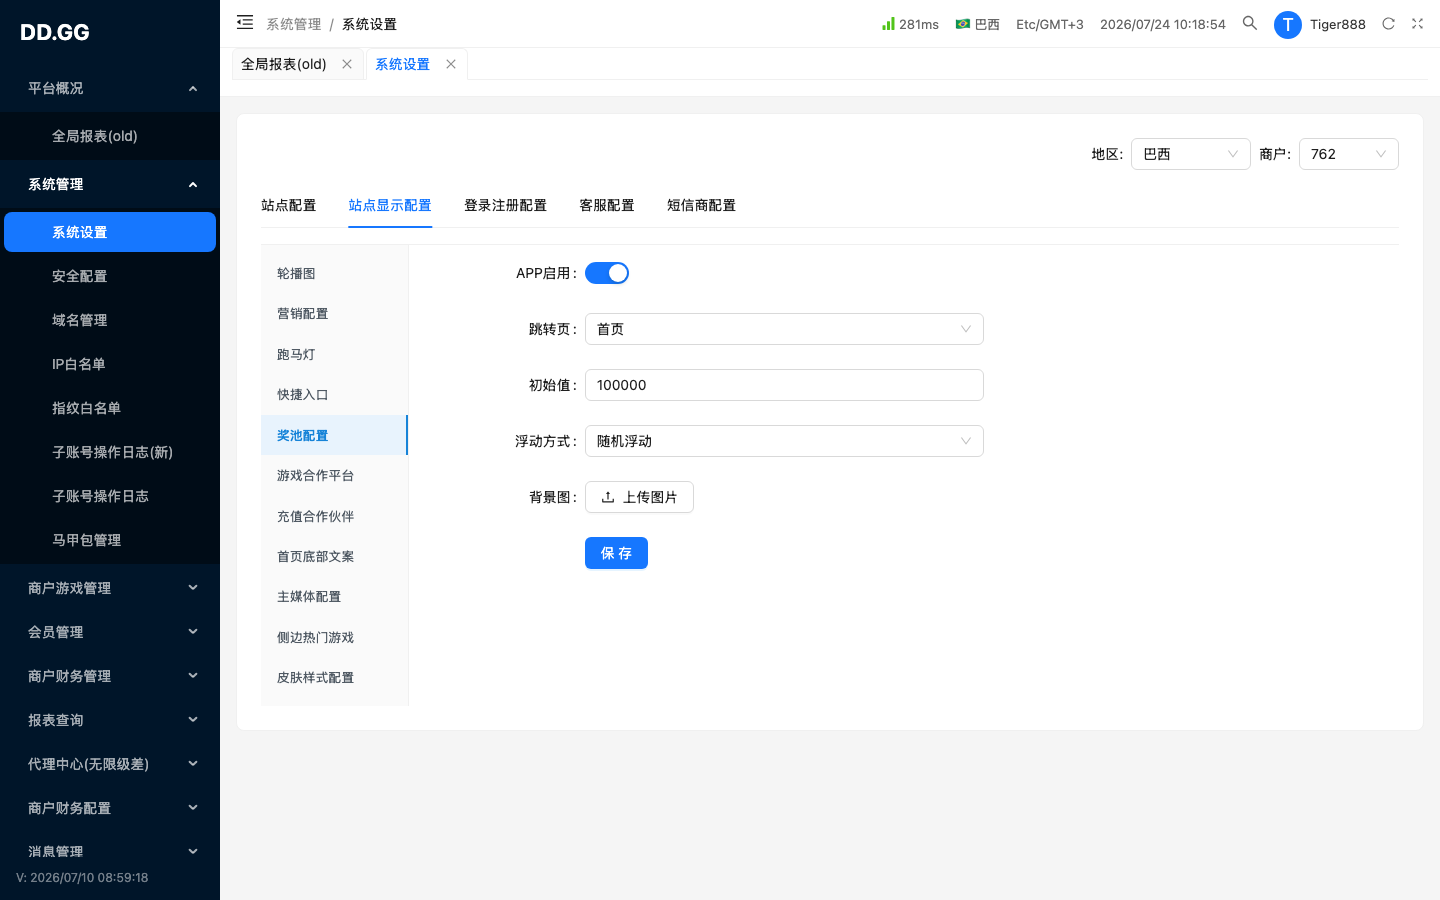Screen dimensions: 1440x900
Task: Select 主媒体配置 in the settings list
Action: point(334,597)
